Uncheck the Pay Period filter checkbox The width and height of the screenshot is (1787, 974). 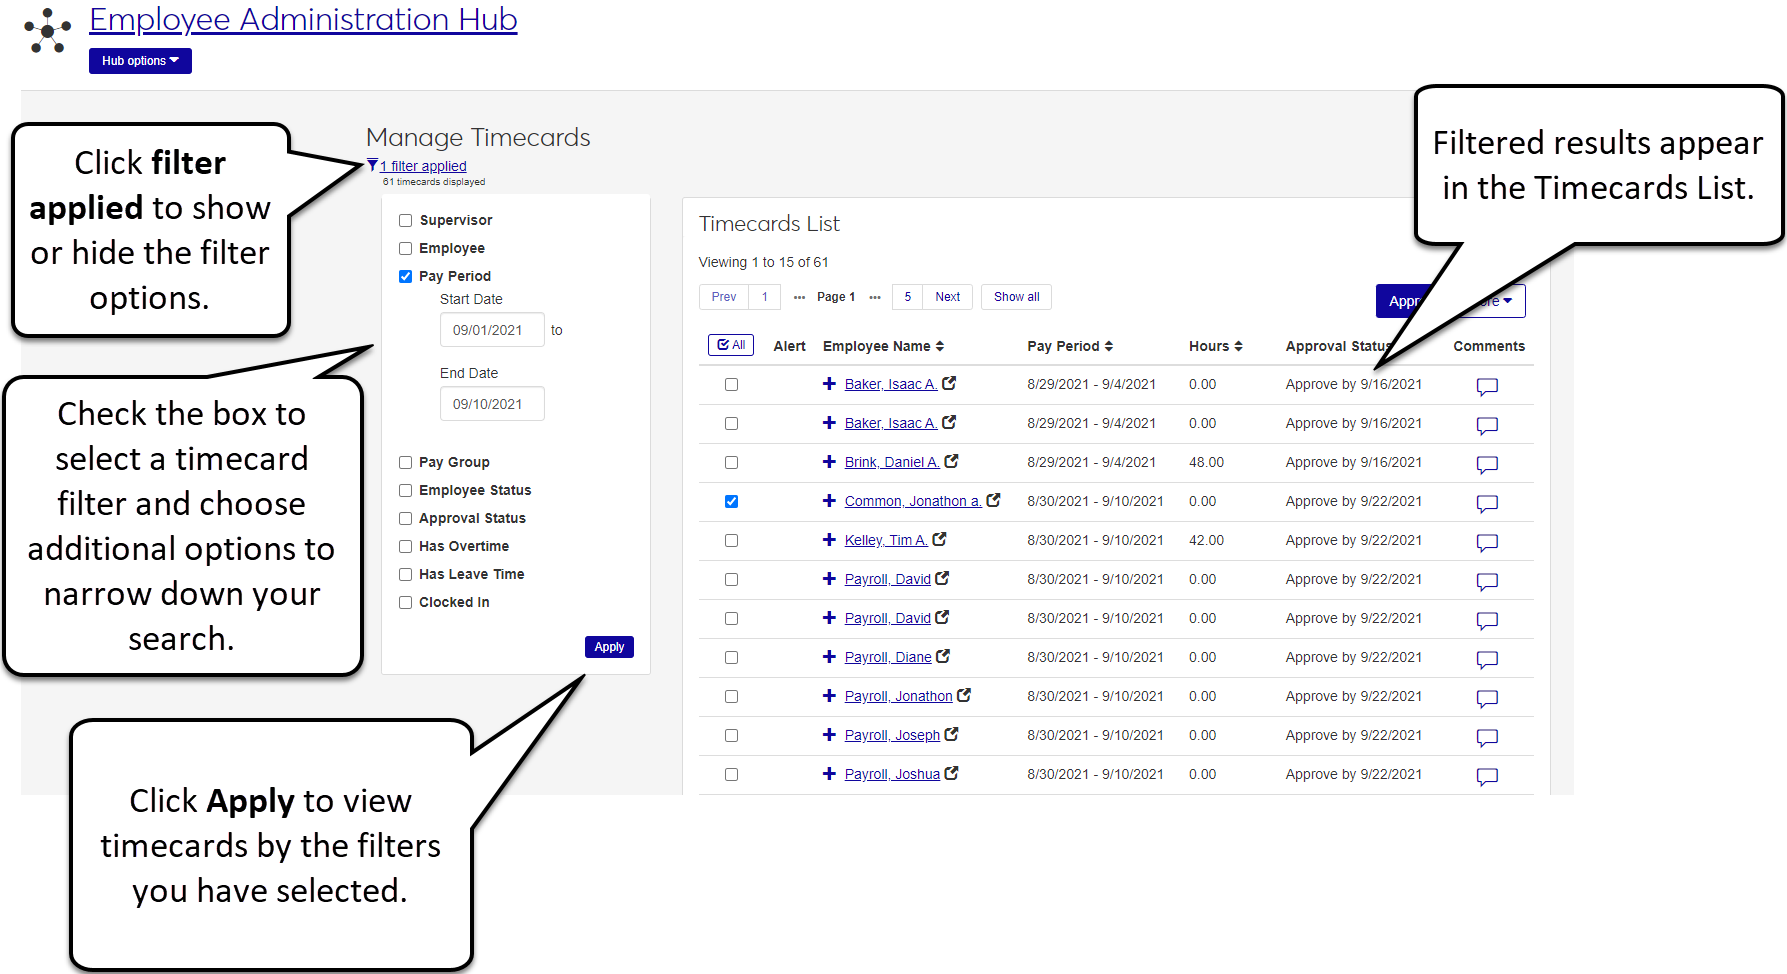click(406, 277)
